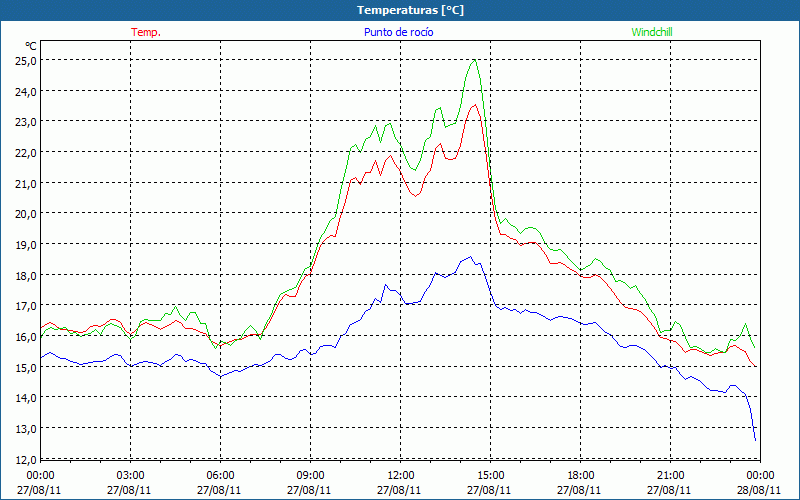Screen dimensions: 800x500
Task: Click the Temperaturas [°C] chart title
Action: click(410, 10)
